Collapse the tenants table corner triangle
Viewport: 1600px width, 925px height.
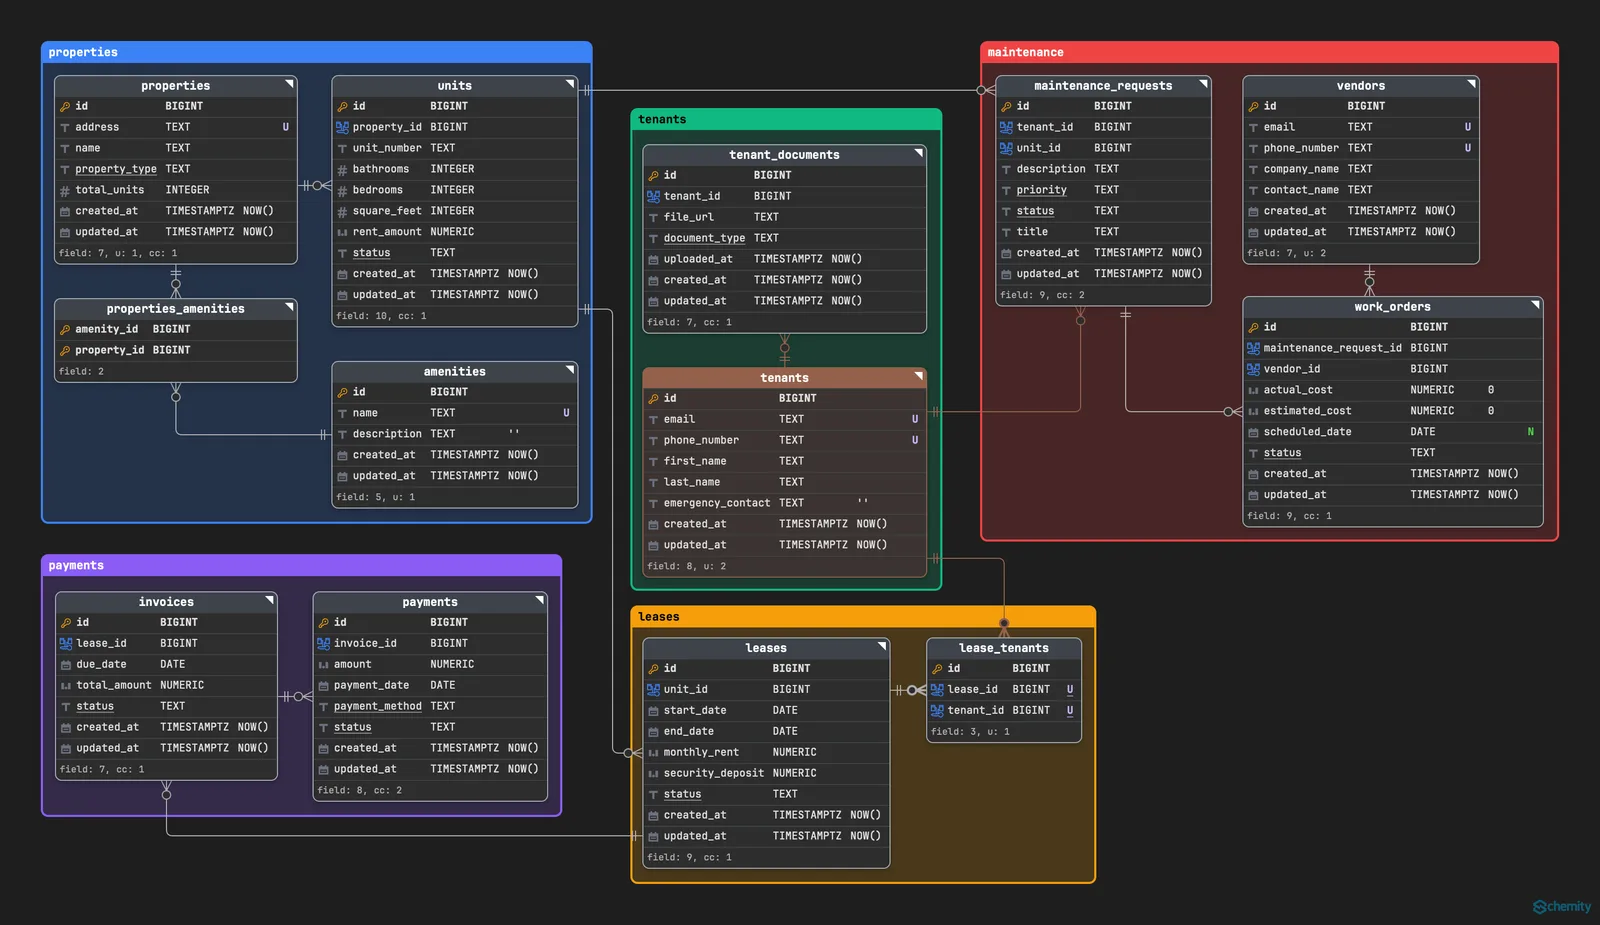click(x=918, y=376)
